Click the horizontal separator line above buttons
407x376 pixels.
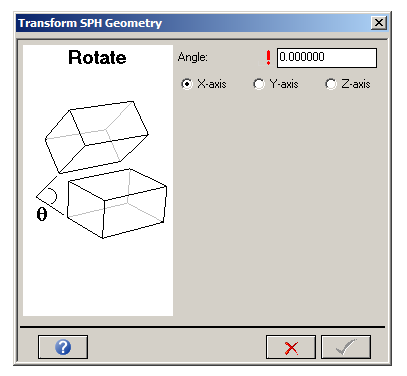pyautogui.click(x=202, y=327)
